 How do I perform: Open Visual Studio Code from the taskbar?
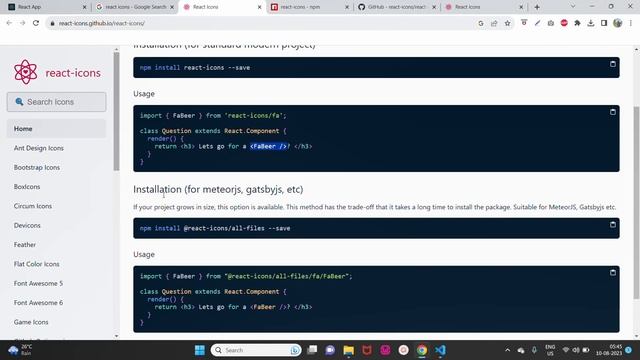pyautogui.click(x=440, y=350)
